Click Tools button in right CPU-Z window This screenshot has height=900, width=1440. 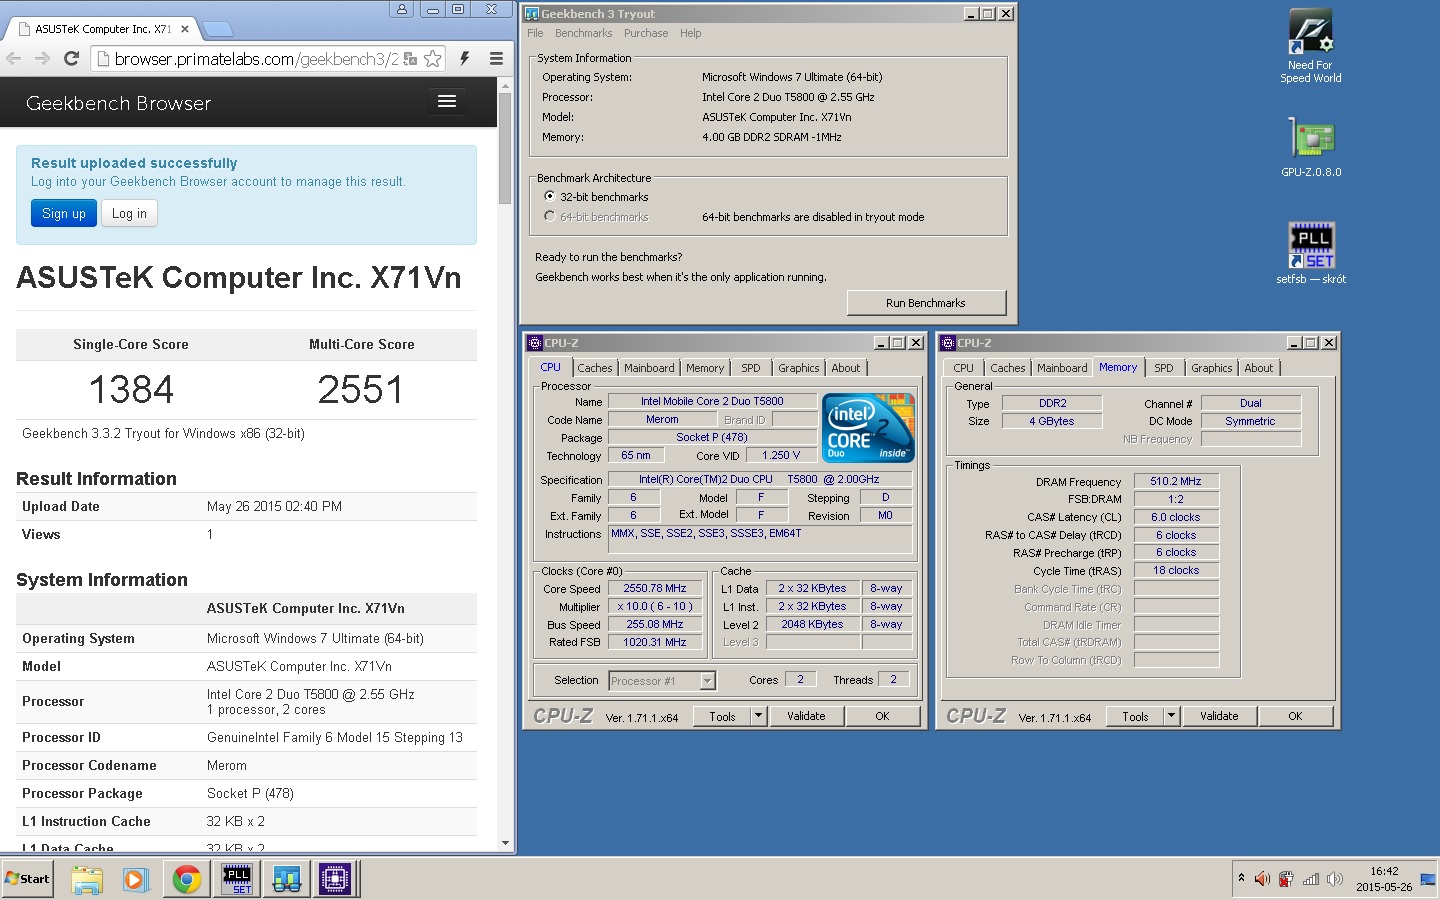click(x=1135, y=716)
